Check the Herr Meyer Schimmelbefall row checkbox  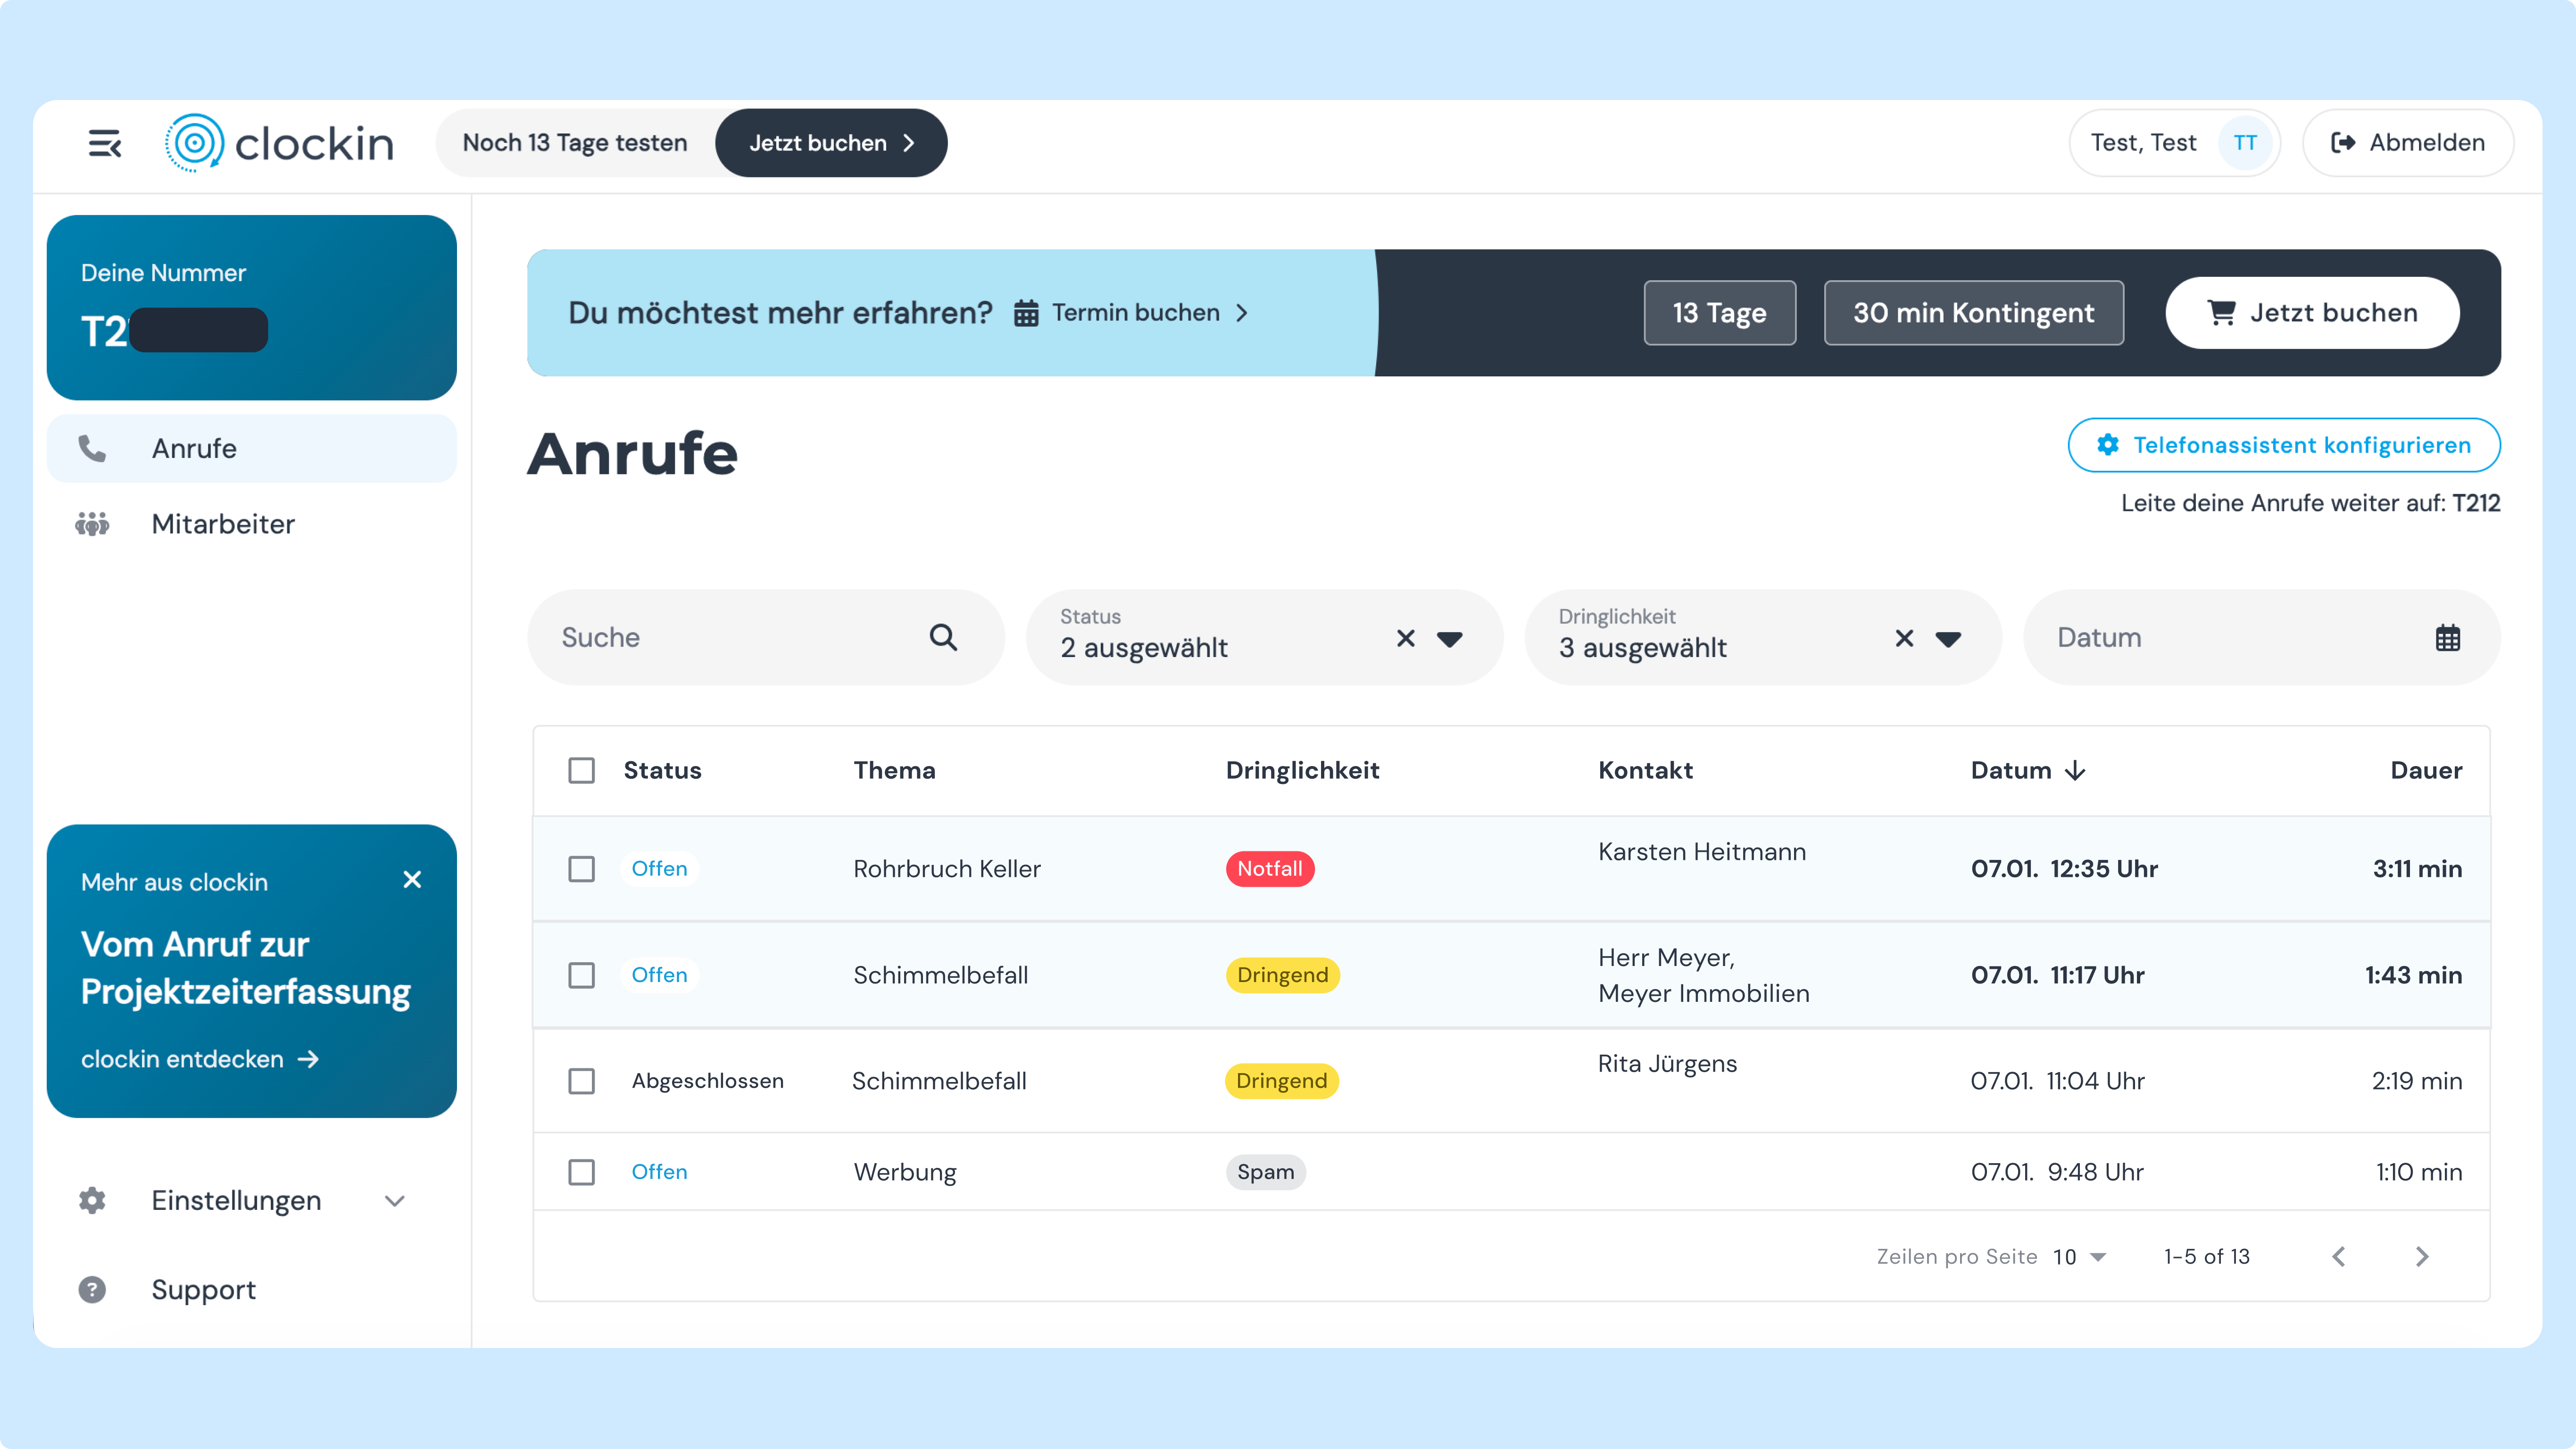point(581,975)
